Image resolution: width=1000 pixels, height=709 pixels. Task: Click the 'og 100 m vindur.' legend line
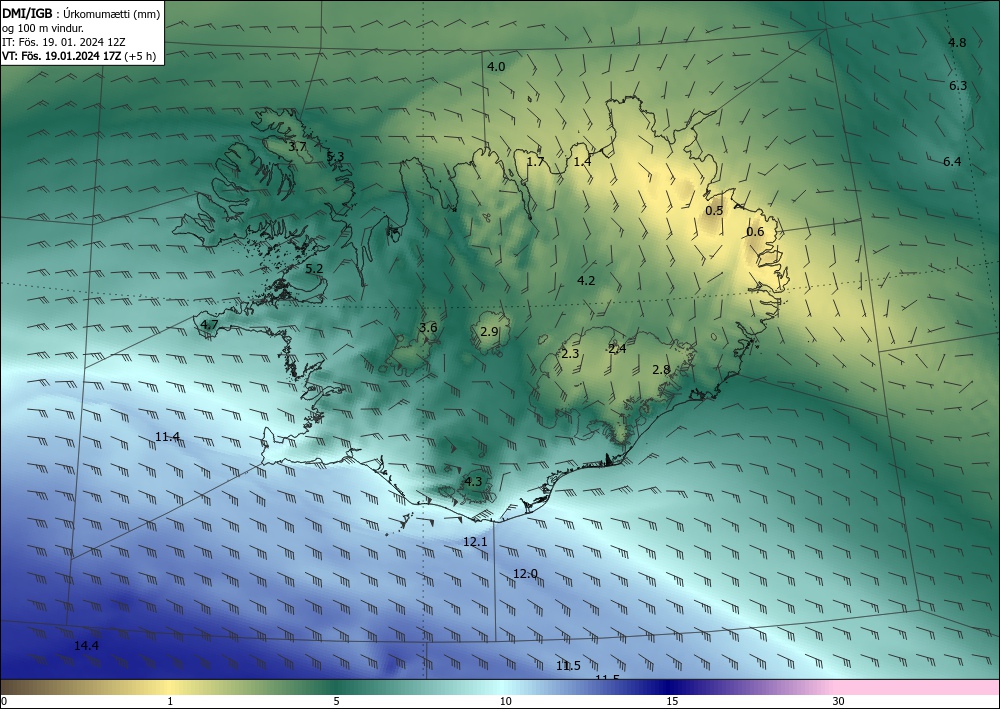[x=43, y=28]
